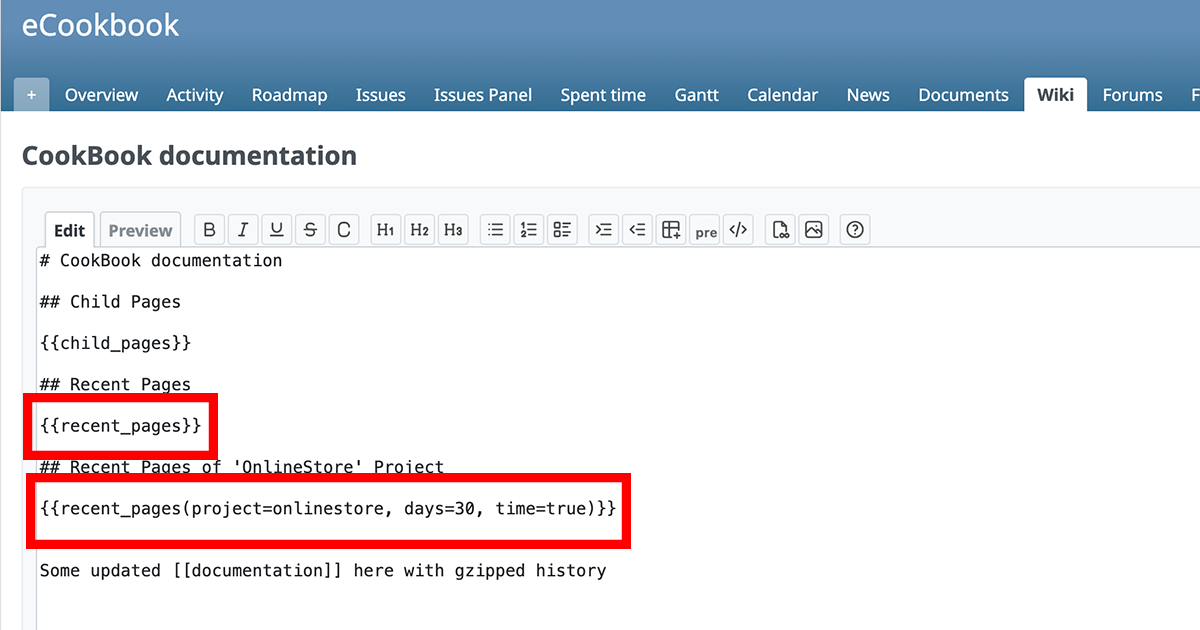Apply Heading 2 formatting
Image resolution: width=1200 pixels, height=630 pixels.
tap(419, 229)
